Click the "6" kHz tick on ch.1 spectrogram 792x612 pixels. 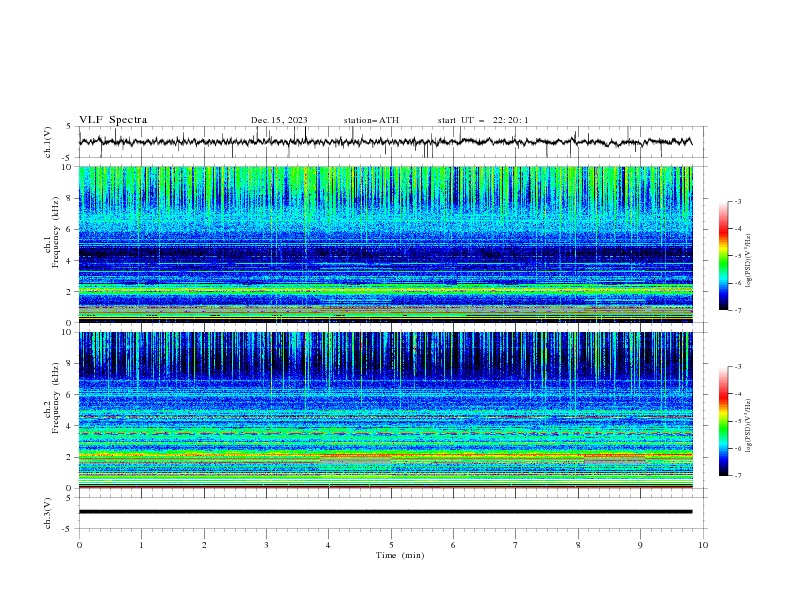point(70,229)
